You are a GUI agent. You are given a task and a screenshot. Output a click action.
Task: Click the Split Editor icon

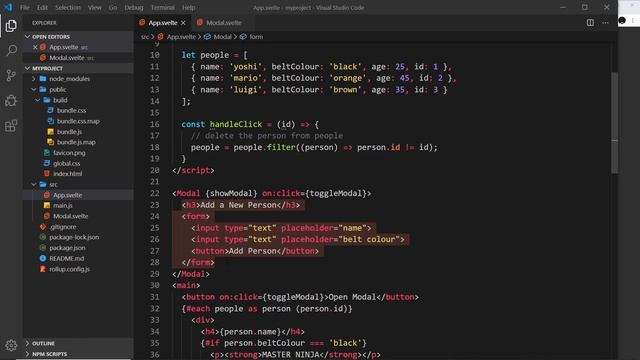[x=590, y=23]
